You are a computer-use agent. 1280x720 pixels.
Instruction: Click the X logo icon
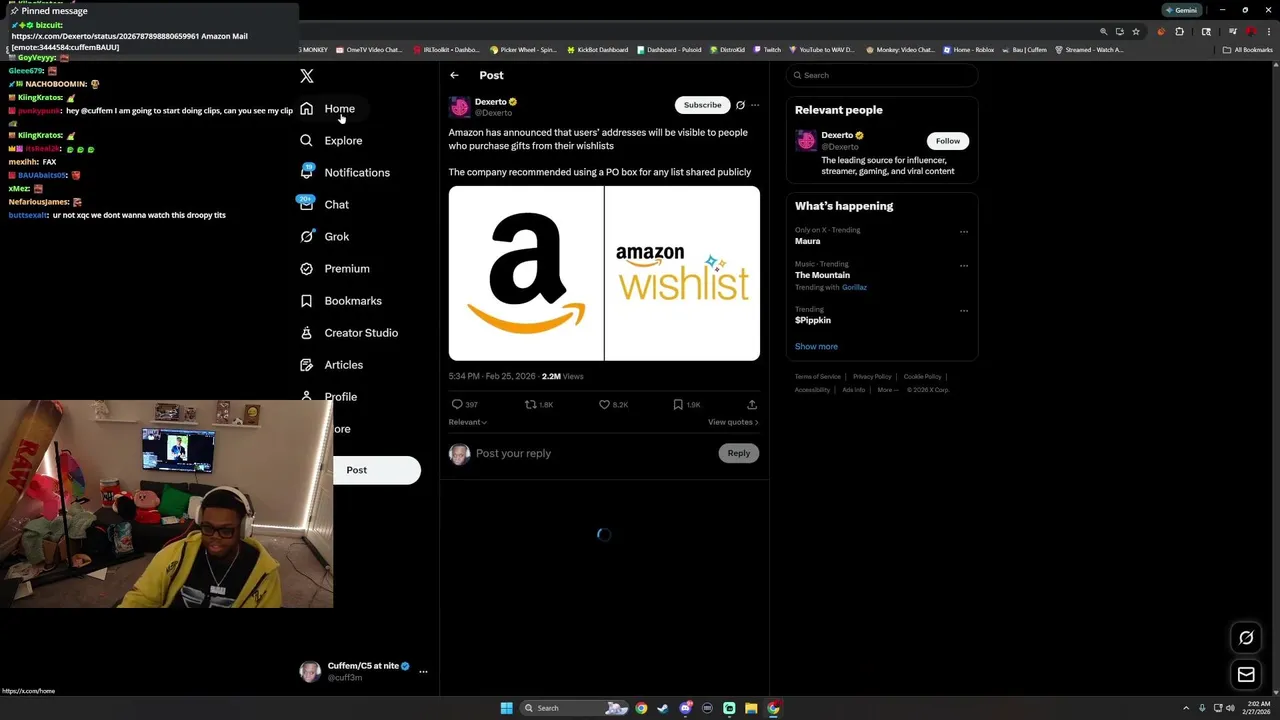[x=307, y=76]
